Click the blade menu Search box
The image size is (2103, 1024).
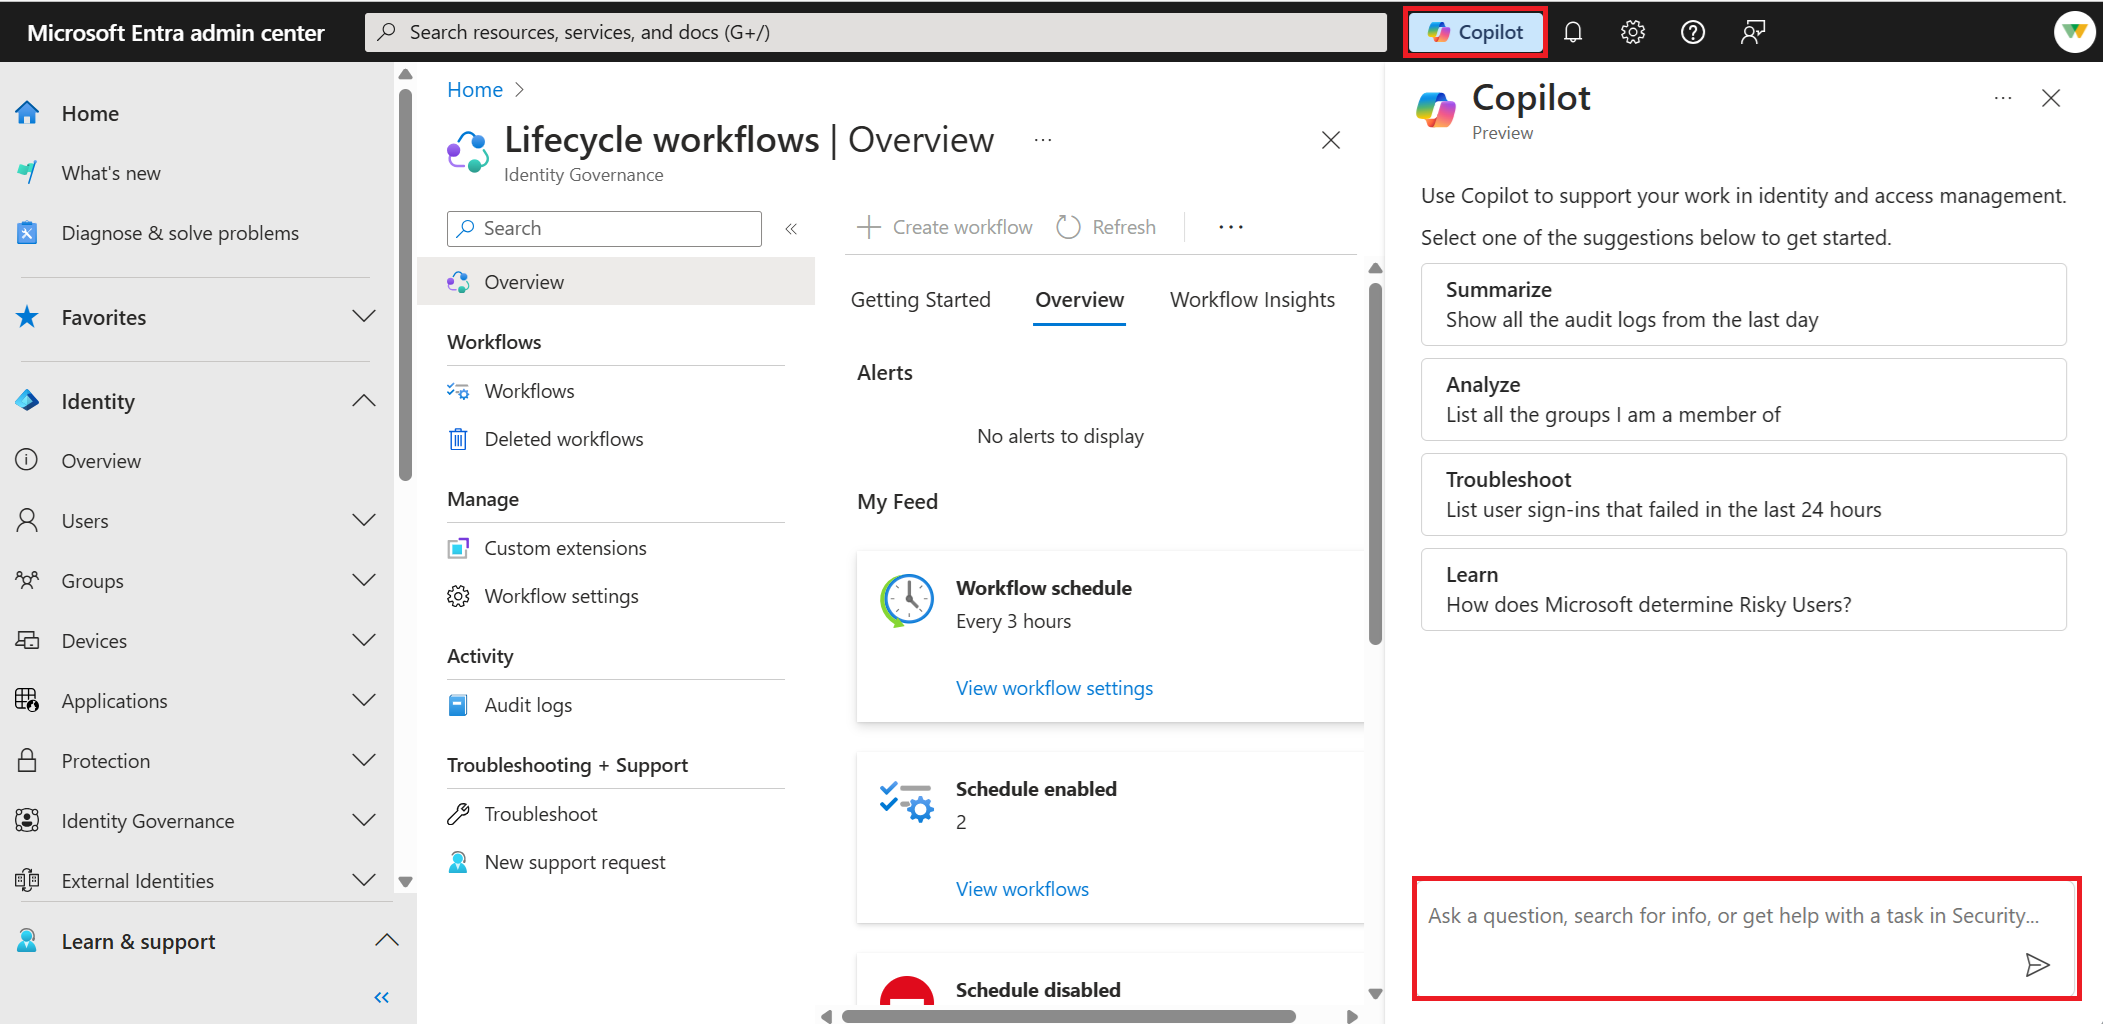604,228
